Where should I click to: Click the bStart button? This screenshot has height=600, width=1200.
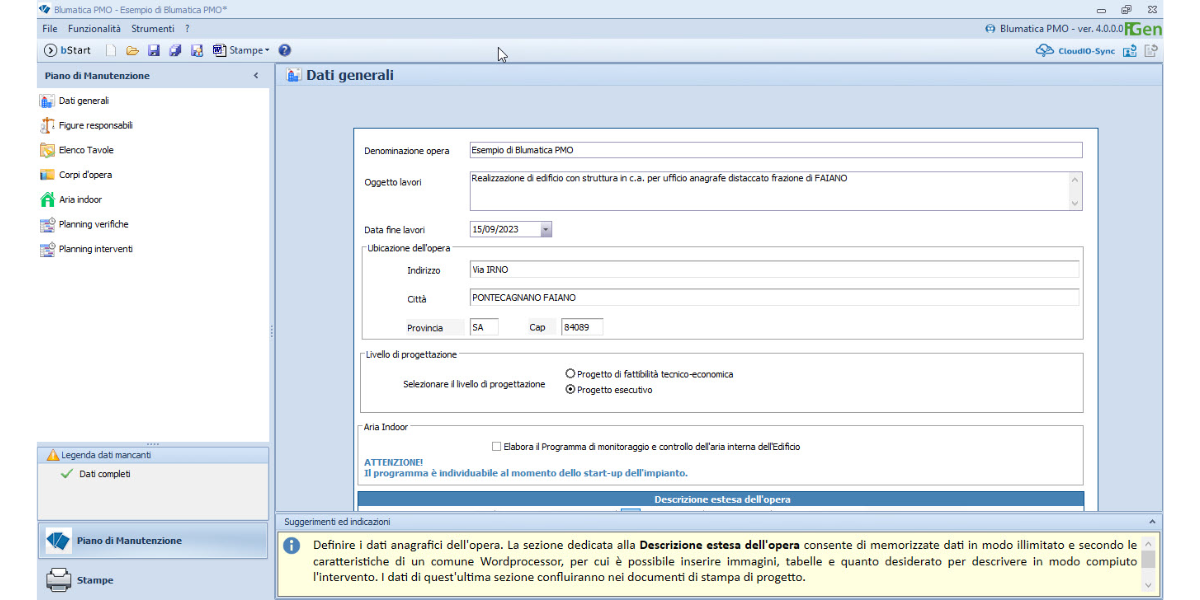(67, 50)
